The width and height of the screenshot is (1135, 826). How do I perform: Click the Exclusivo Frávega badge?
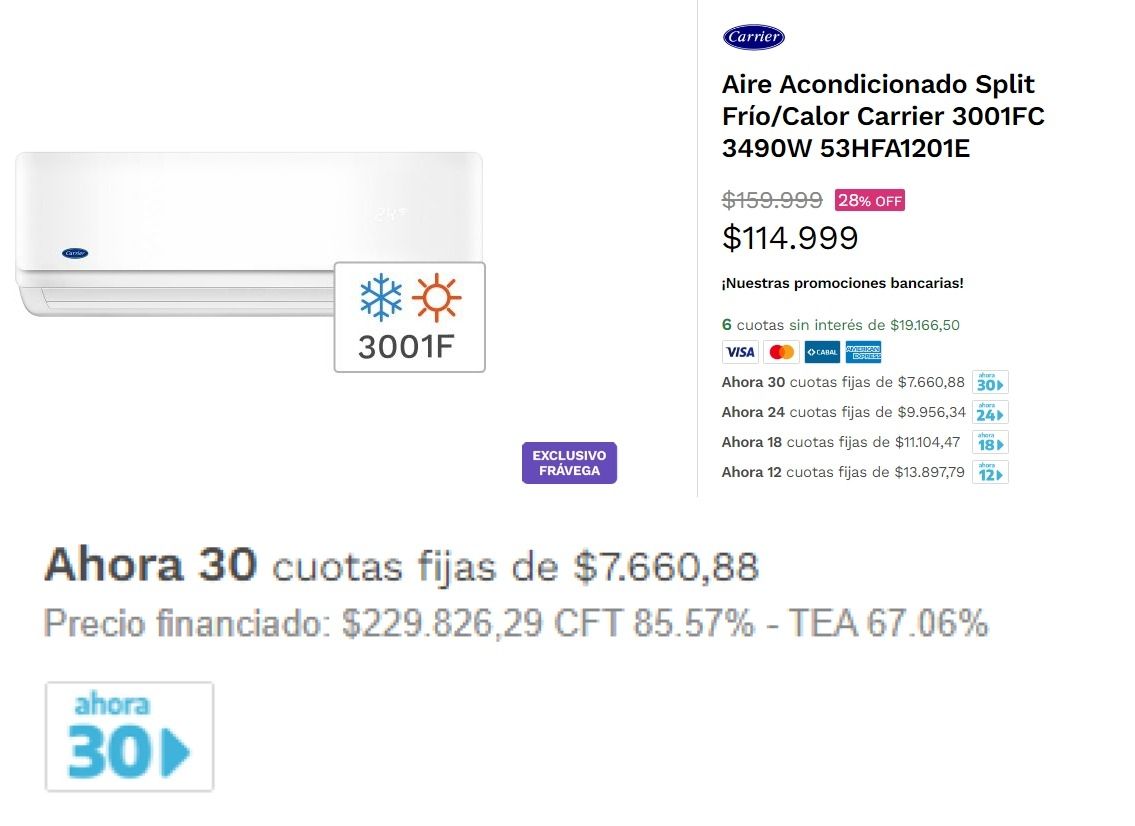pos(570,463)
